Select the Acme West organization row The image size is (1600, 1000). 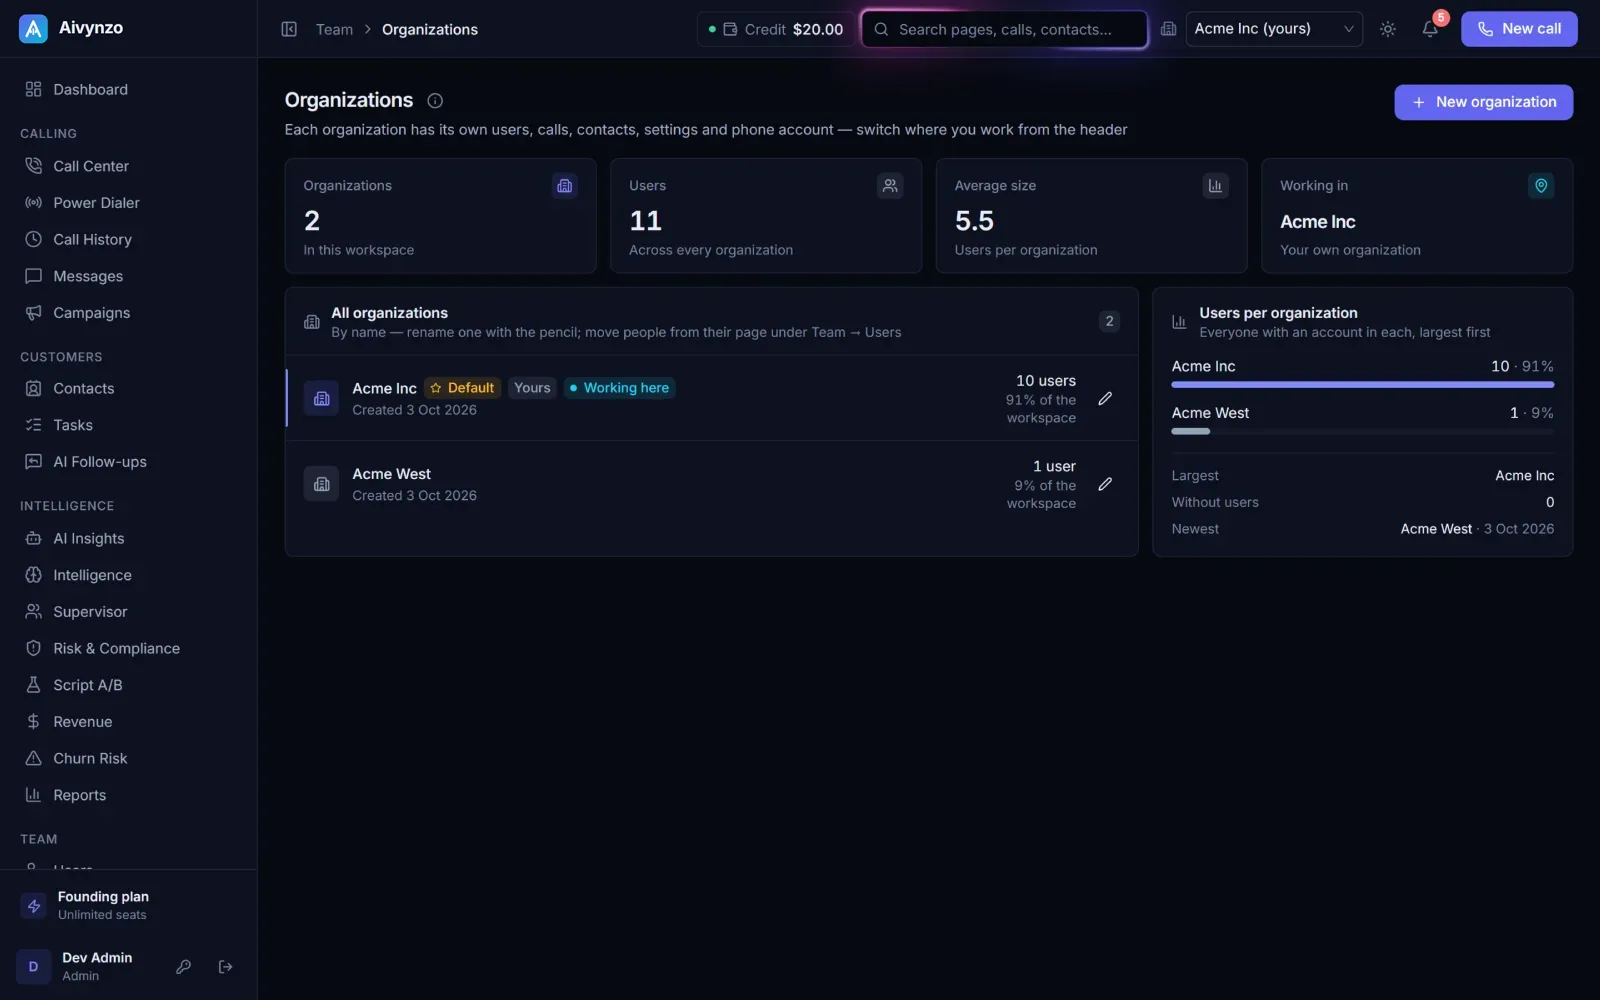coord(711,484)
